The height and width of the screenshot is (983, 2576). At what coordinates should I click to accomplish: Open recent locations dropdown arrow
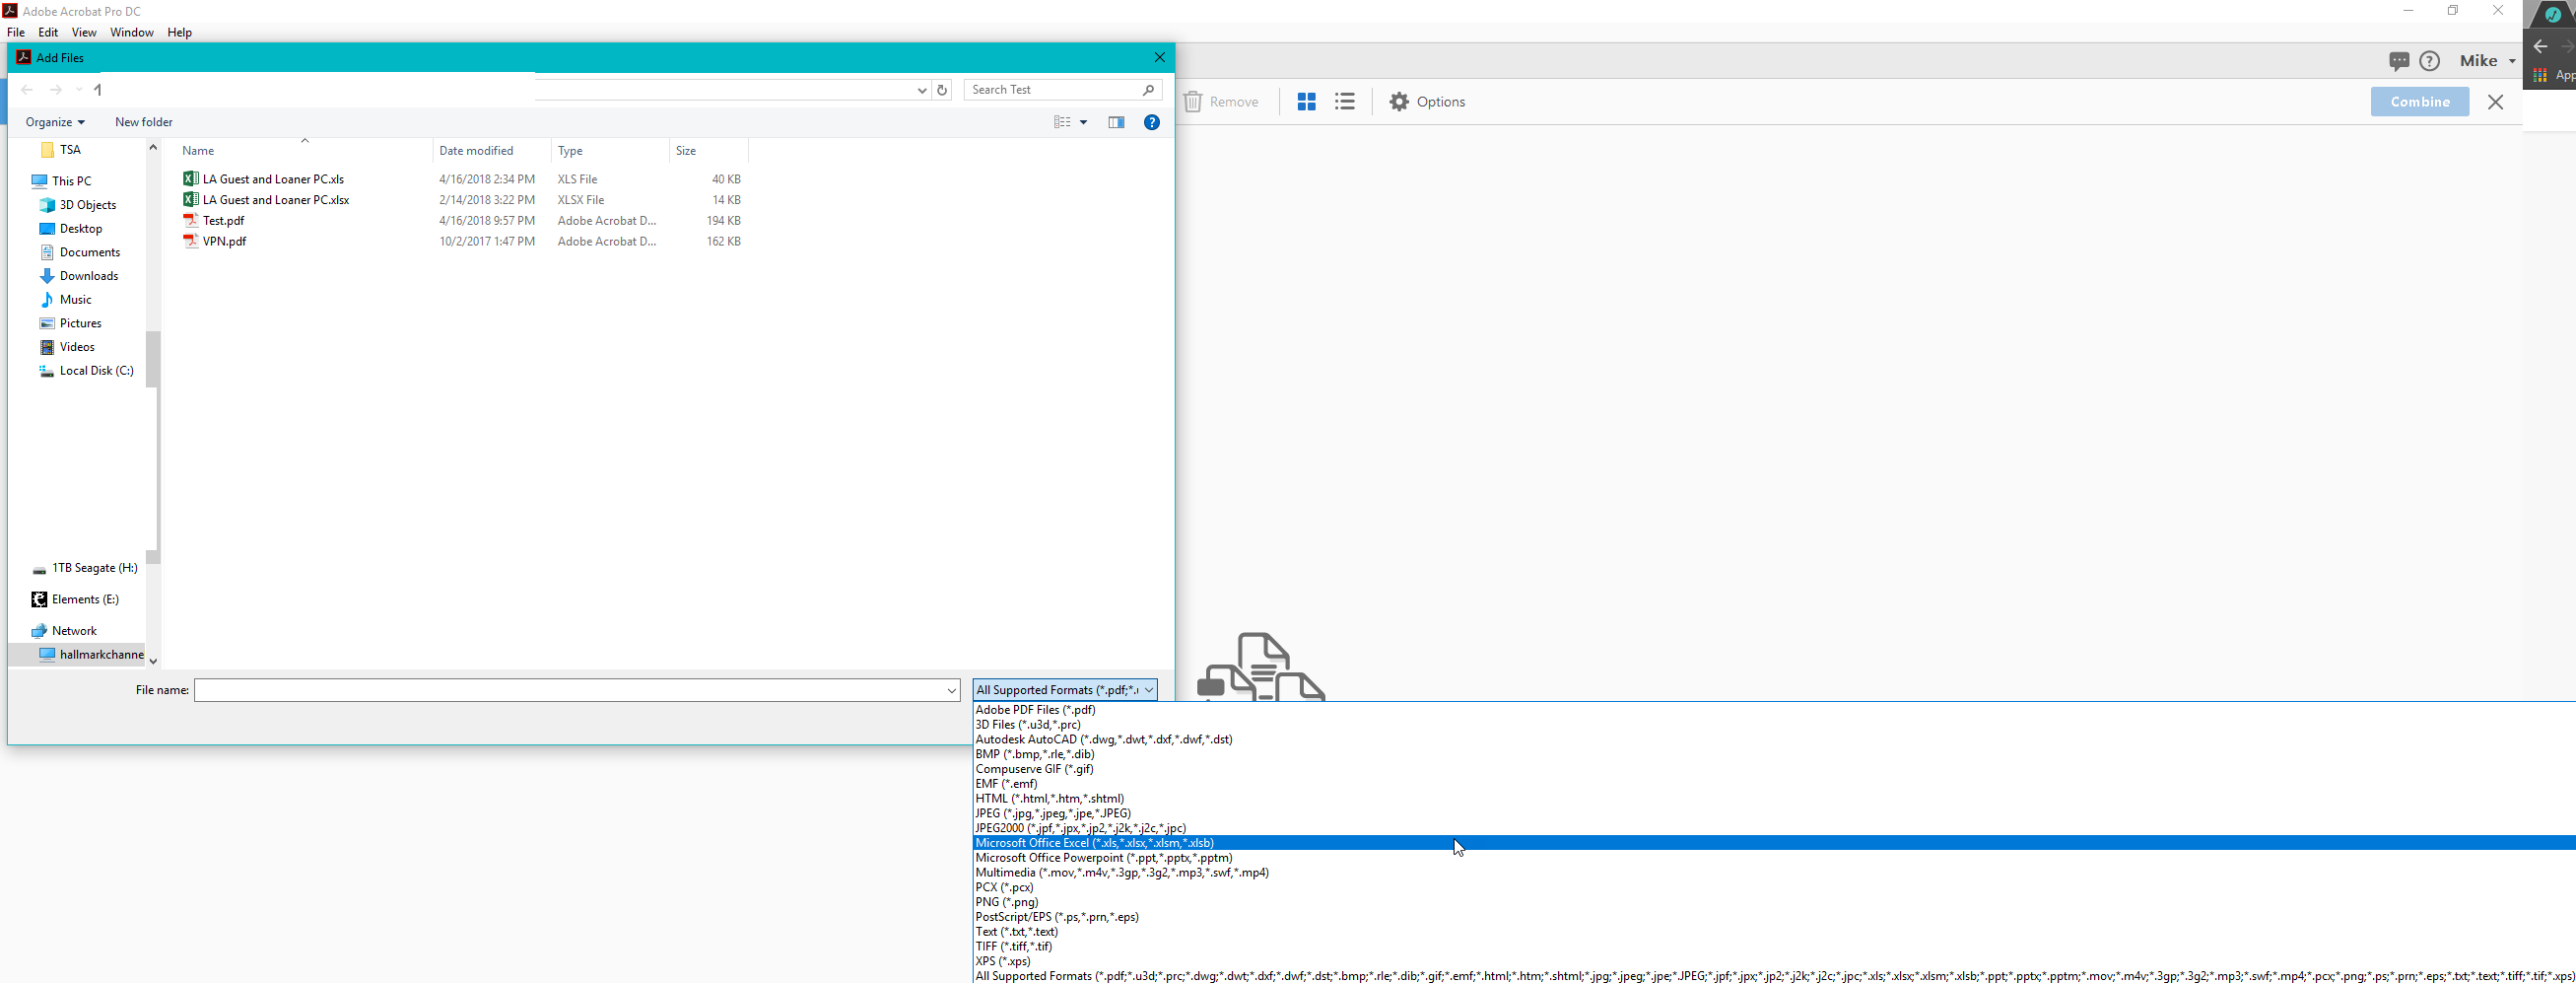coord(79,90)
